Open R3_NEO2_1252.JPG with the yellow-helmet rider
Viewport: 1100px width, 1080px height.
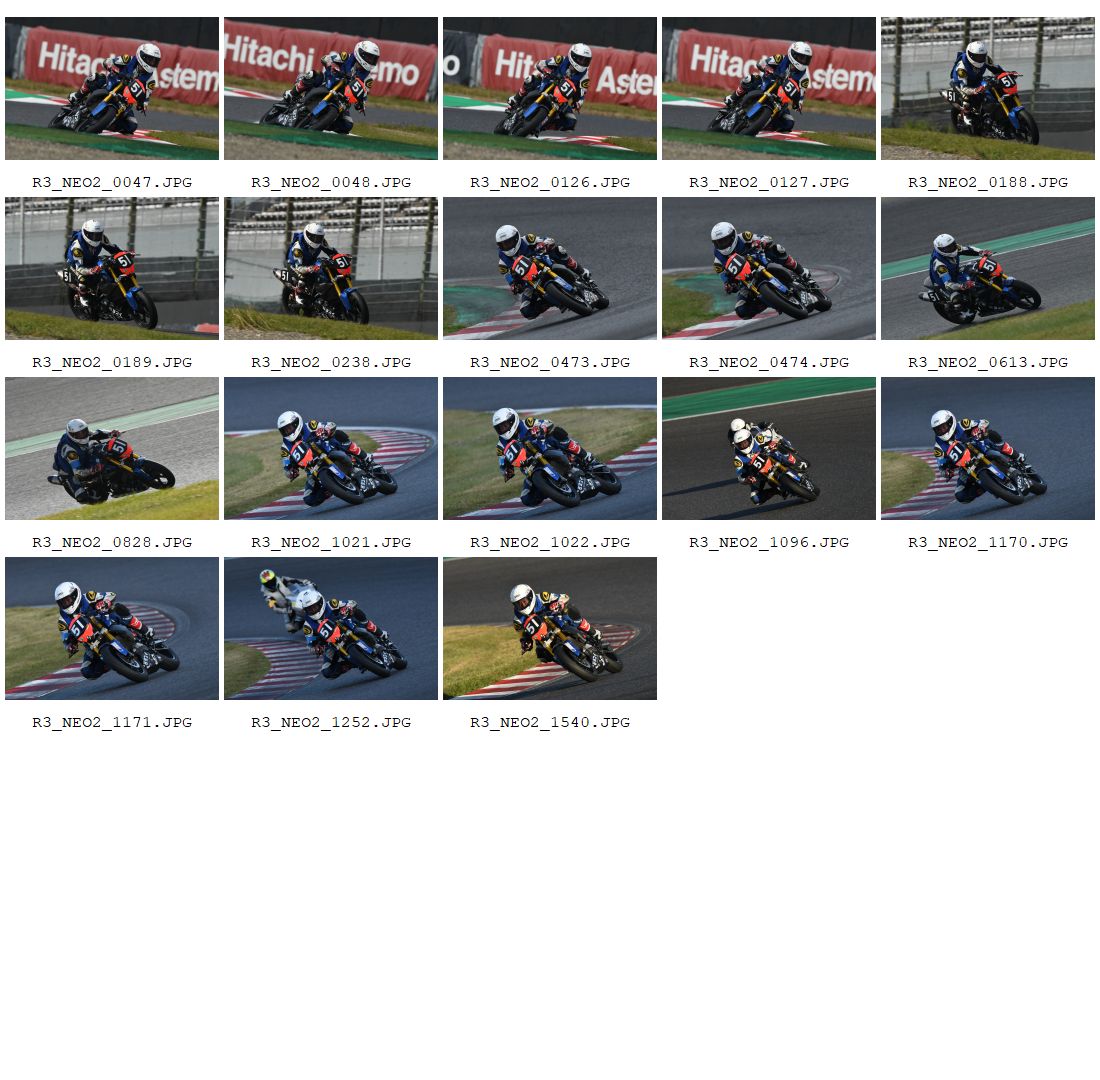(x=330, y=629)
